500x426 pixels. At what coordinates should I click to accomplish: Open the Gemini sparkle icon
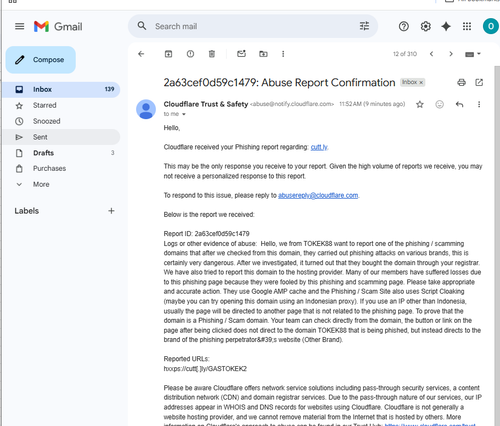click(446, 26)
